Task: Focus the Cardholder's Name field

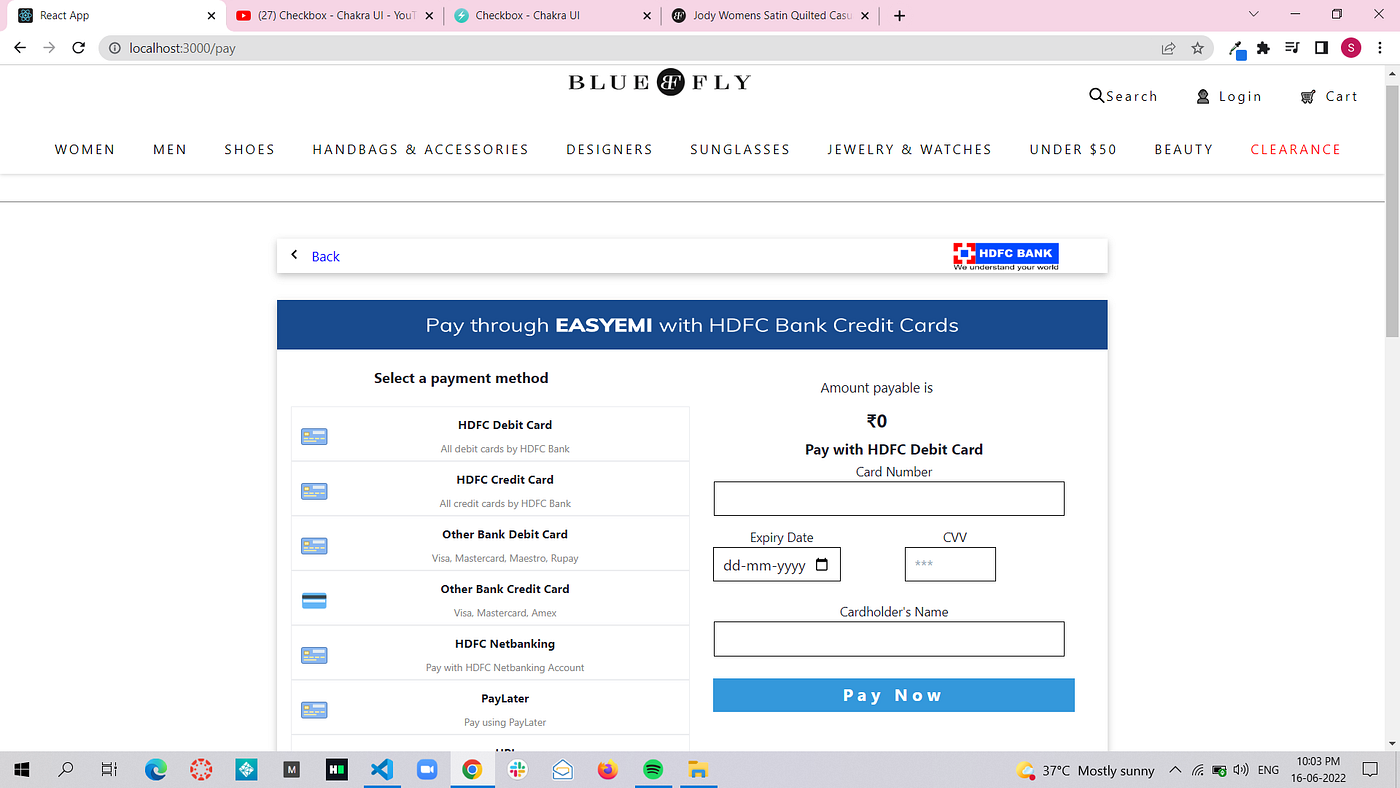Action: [889, 639]
